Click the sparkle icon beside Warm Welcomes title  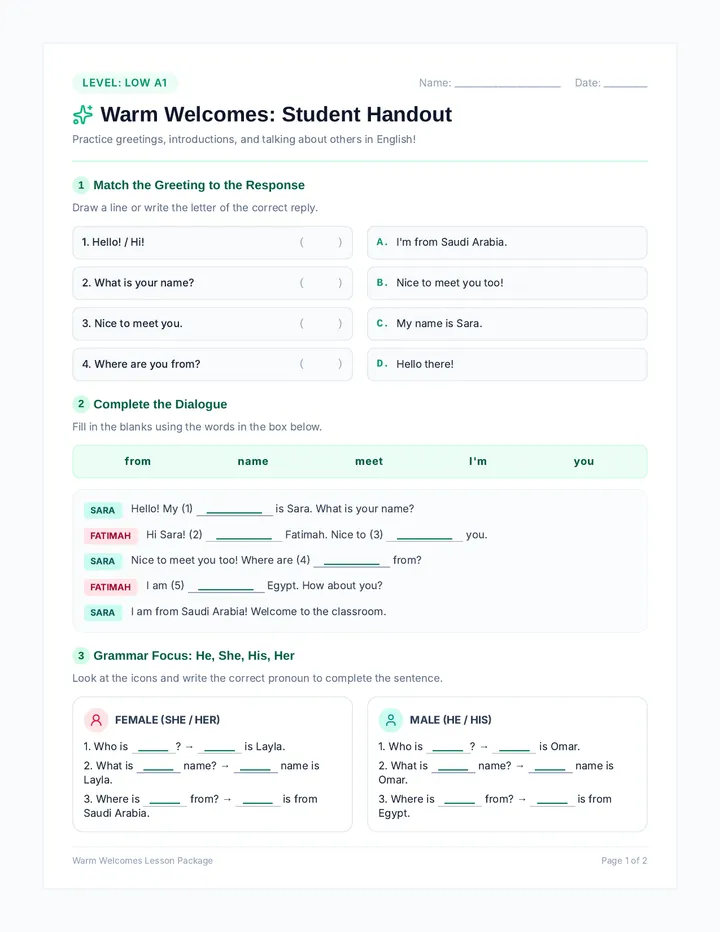click(x=83, y=114)
